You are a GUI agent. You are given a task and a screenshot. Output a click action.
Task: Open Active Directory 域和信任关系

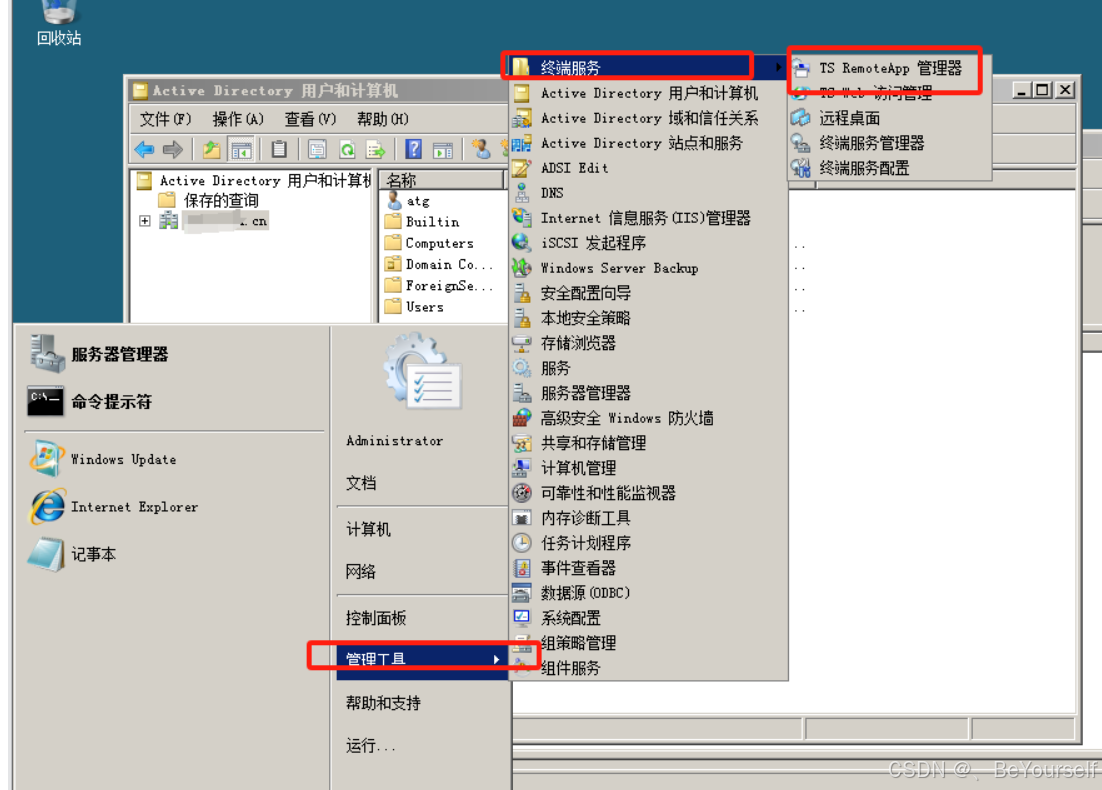647,118
